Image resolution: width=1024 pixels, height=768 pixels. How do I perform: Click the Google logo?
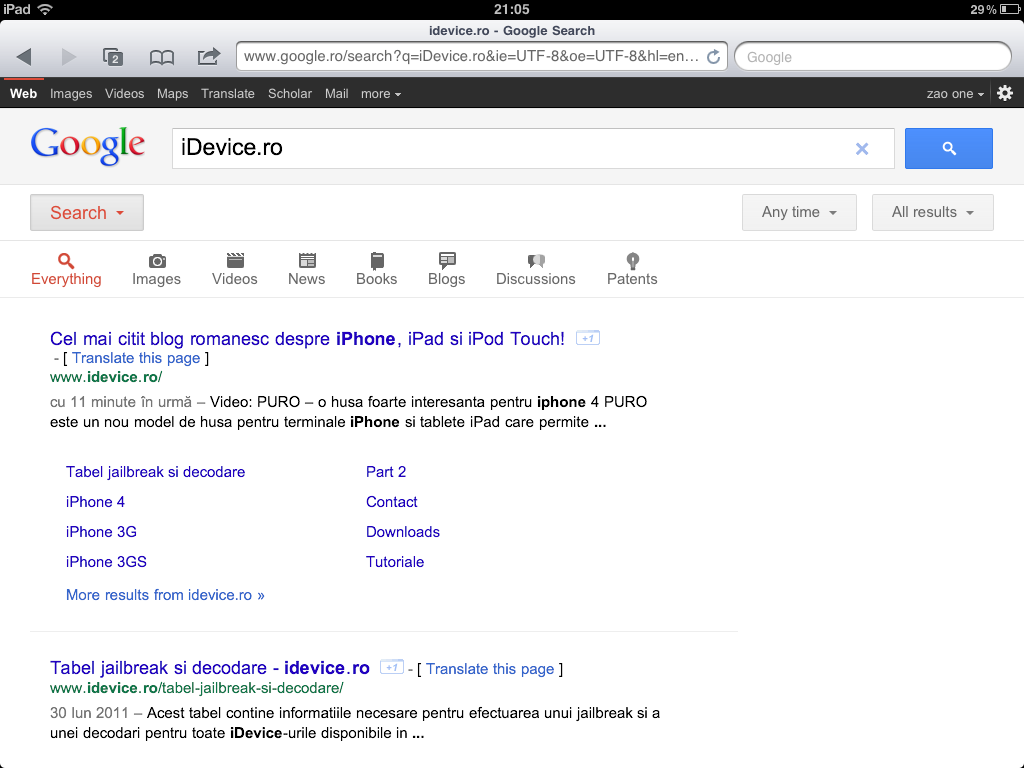(x=88, y=145)
